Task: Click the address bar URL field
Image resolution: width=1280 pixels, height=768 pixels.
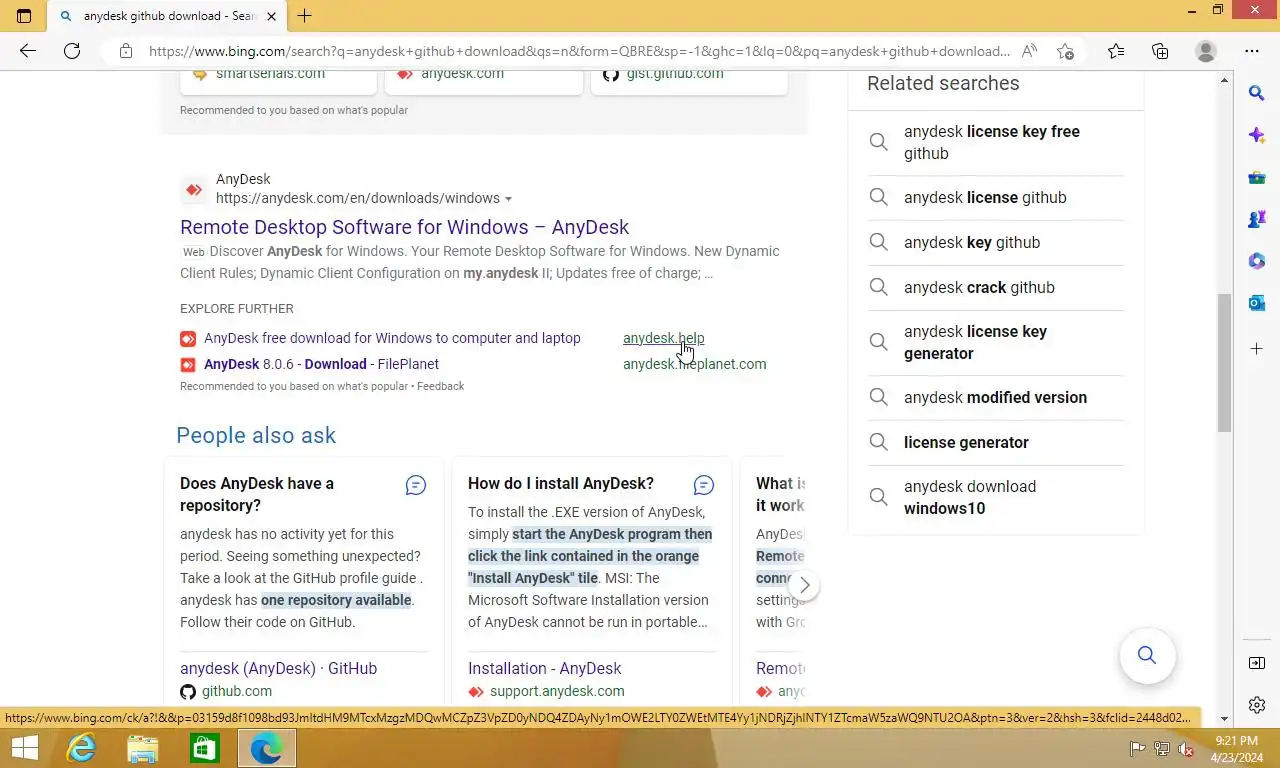Action: coord(579,51)
